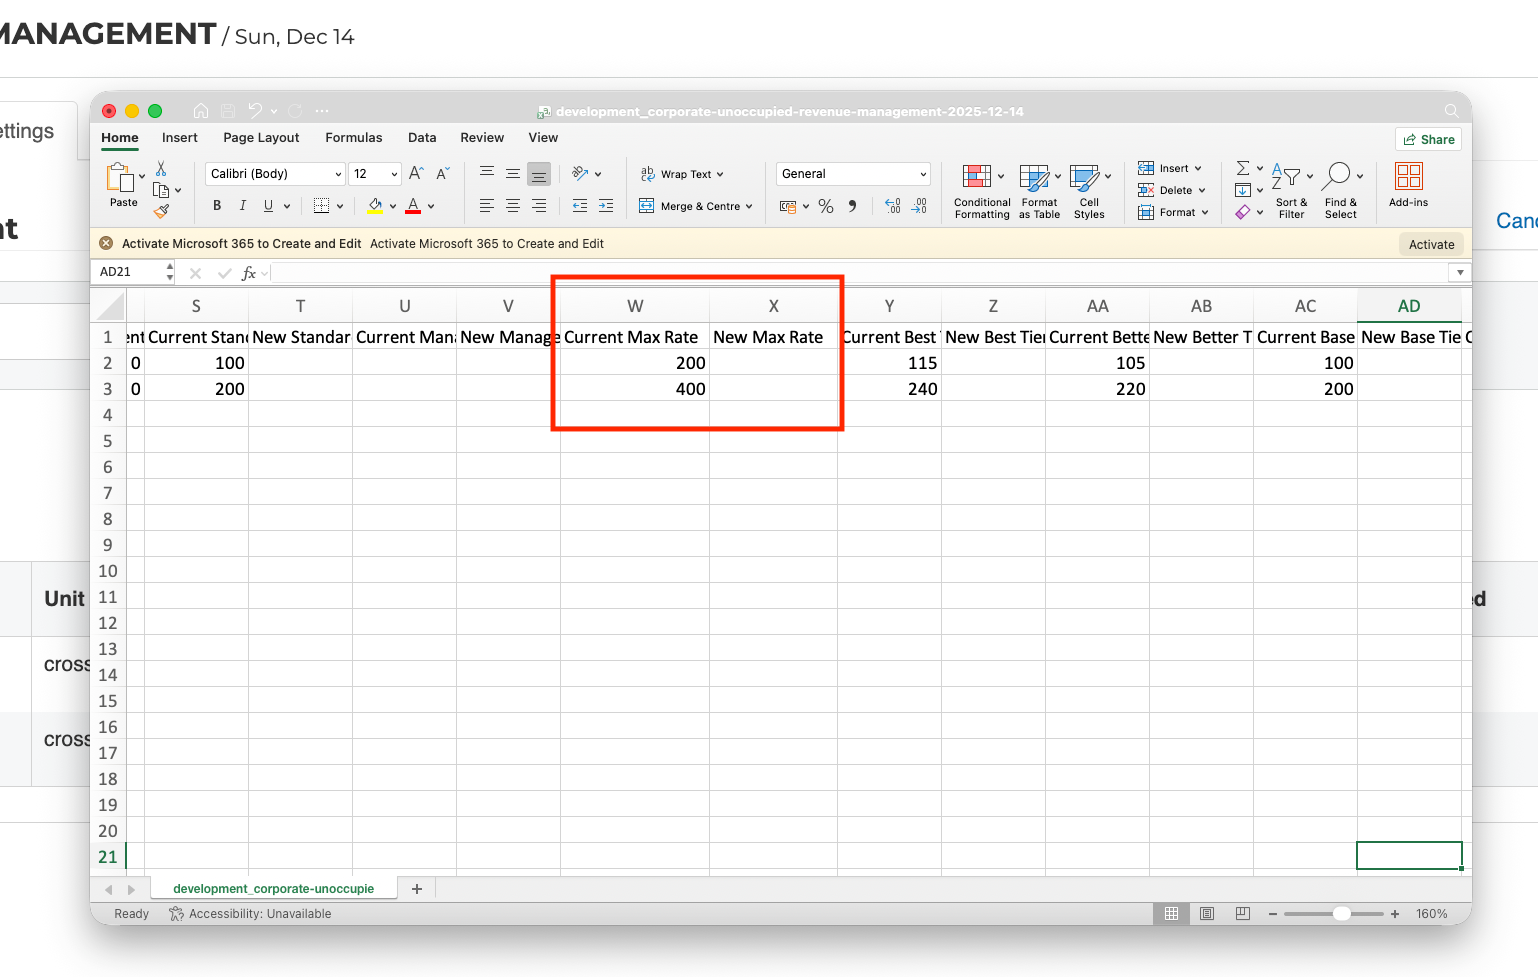Toggle Bold formatting
The image size is (1538, 977).
tap(217, 206)
